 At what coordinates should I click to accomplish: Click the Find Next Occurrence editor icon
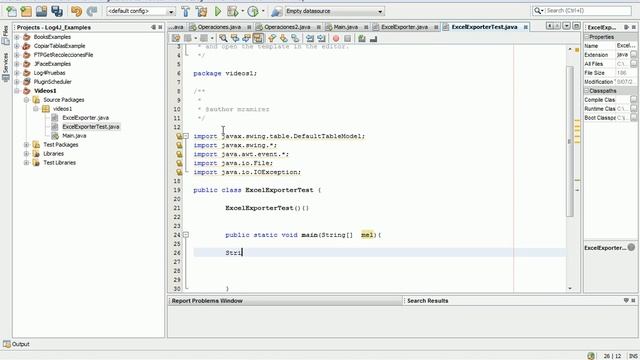(x=246, y=38)
